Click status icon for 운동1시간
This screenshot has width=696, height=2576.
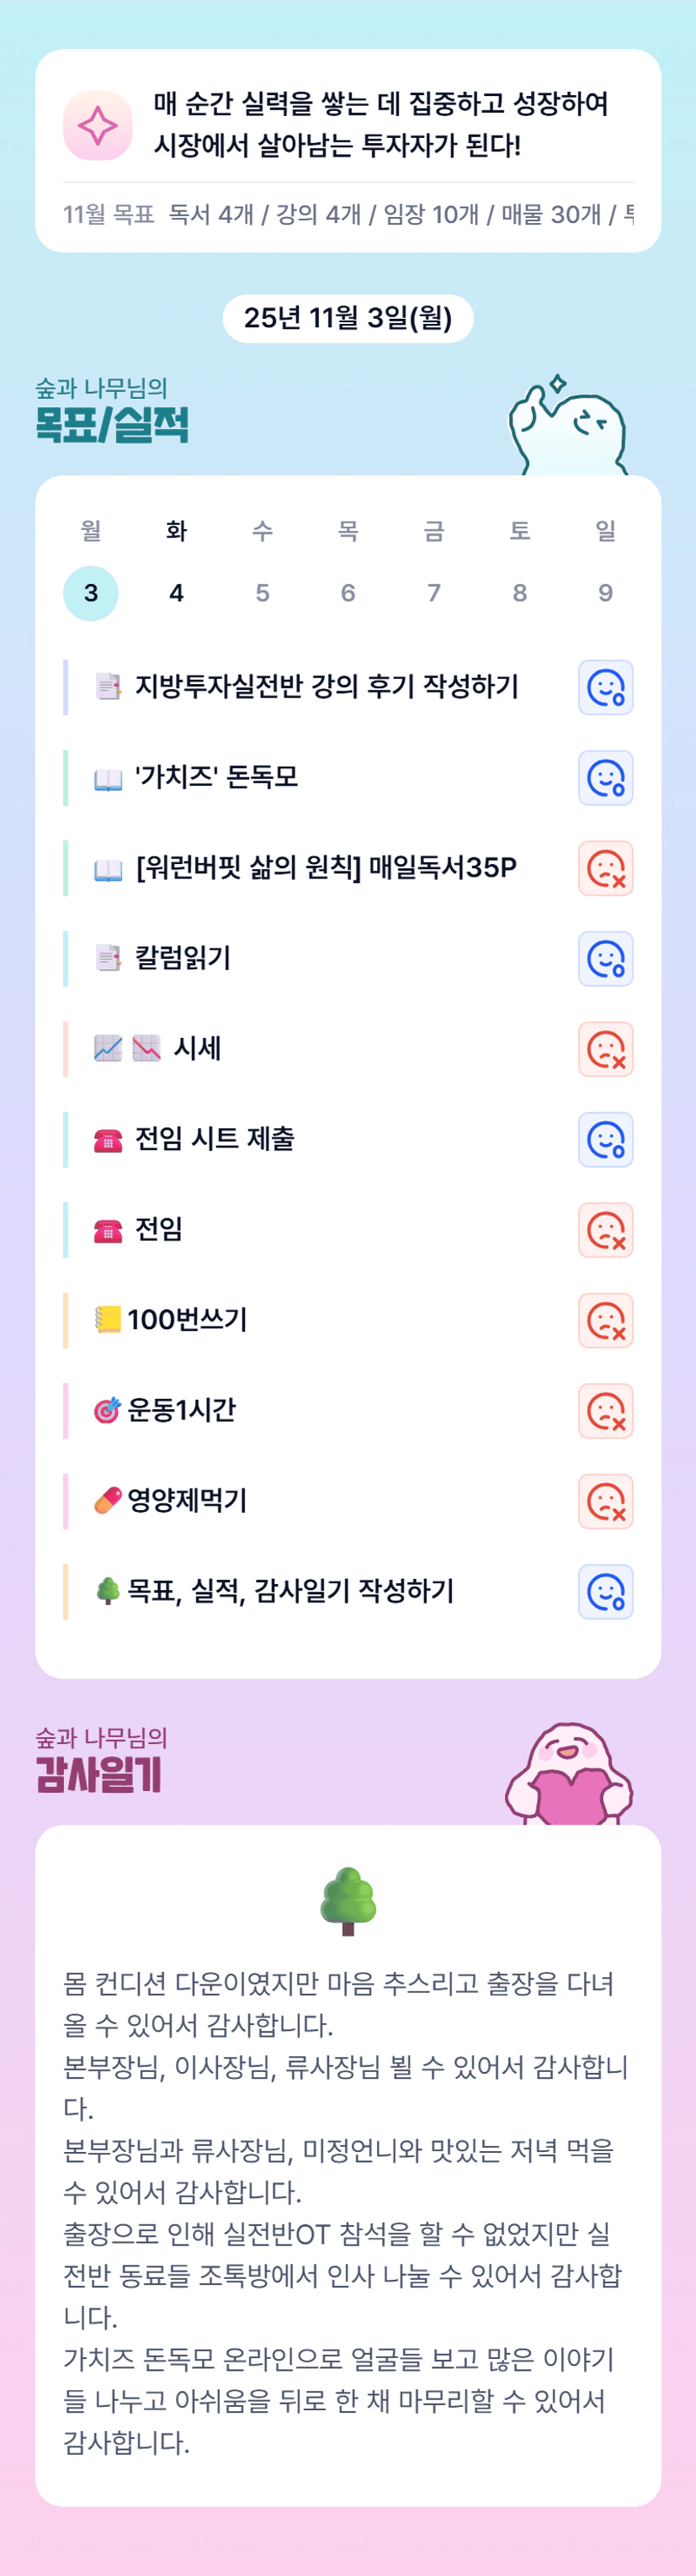(x=605, y=1410)
